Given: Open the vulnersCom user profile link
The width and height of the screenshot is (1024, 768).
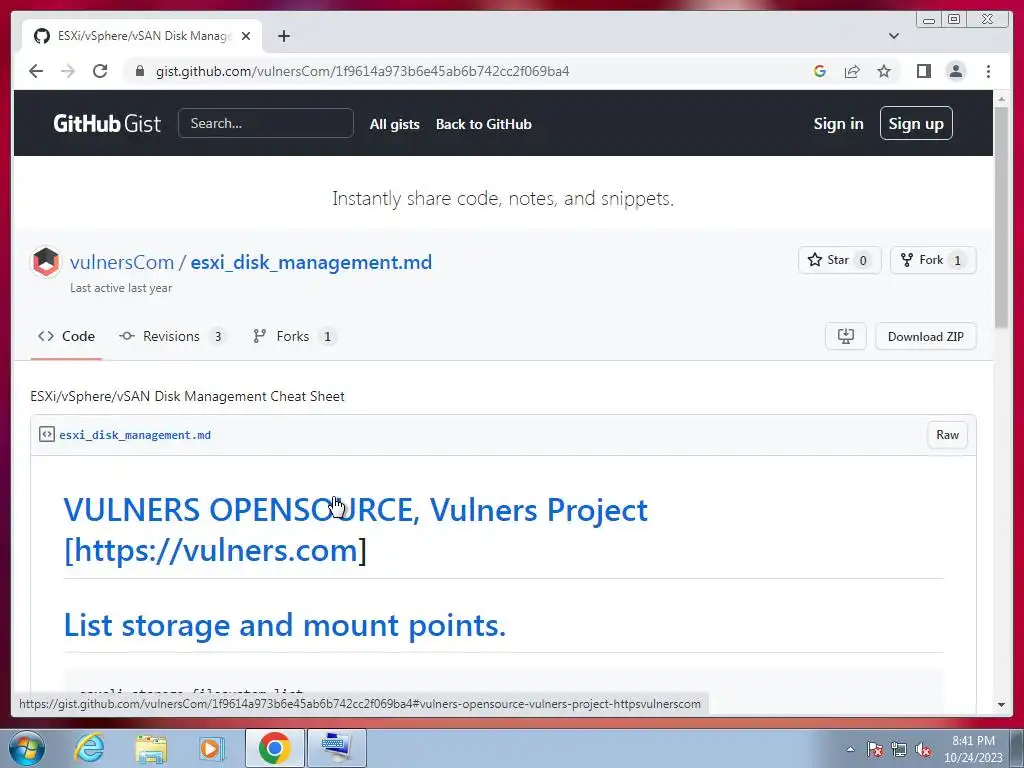Looking at the screenshot, I should 122,263.
